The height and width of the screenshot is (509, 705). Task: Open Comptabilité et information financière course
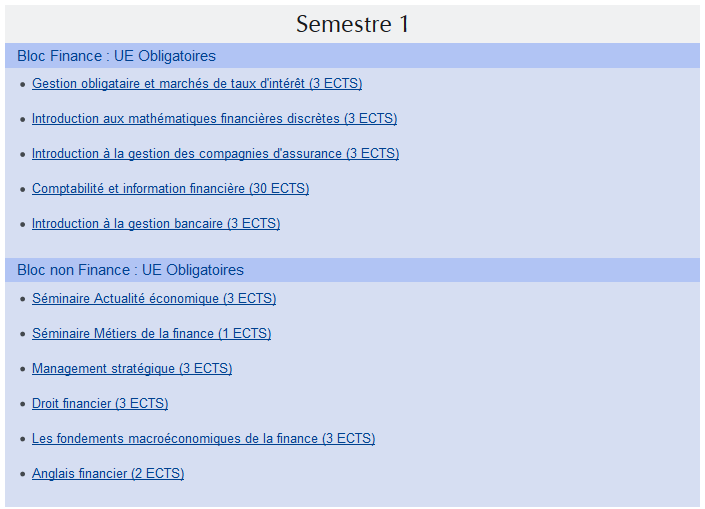[x=170, y=189]
